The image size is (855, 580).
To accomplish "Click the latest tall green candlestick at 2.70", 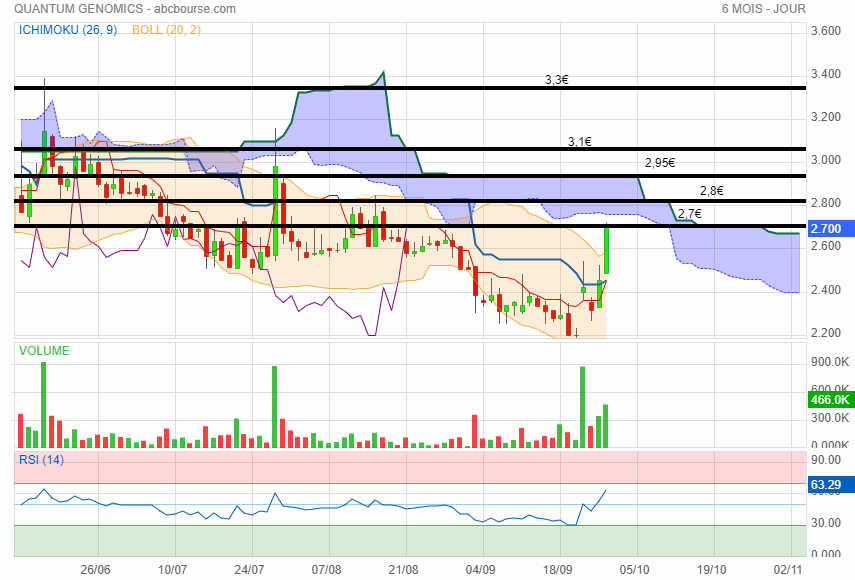I will tap(606, 251).
